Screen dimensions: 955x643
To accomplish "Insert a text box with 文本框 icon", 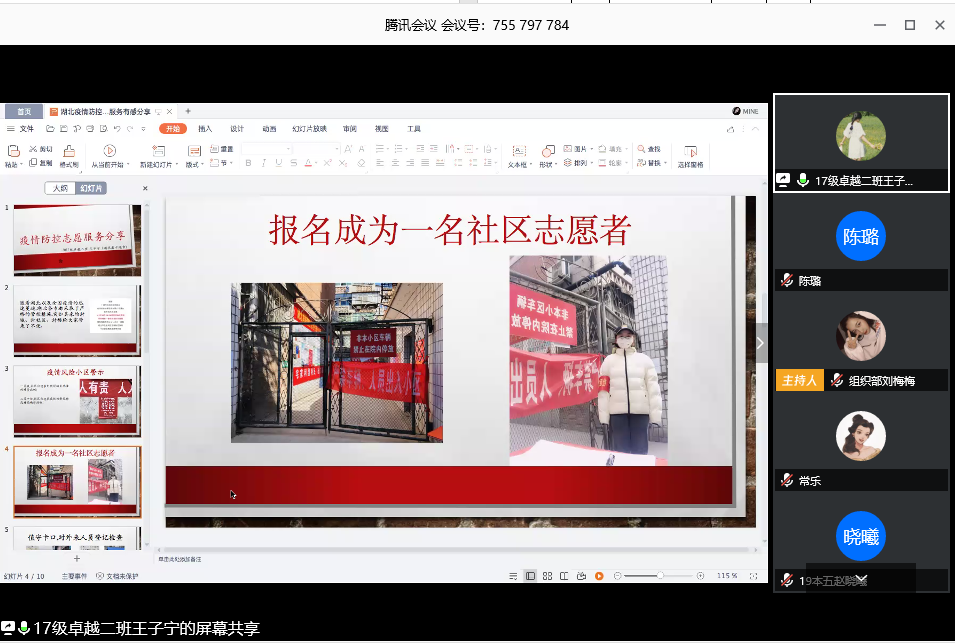I will [x=517, y=150].
